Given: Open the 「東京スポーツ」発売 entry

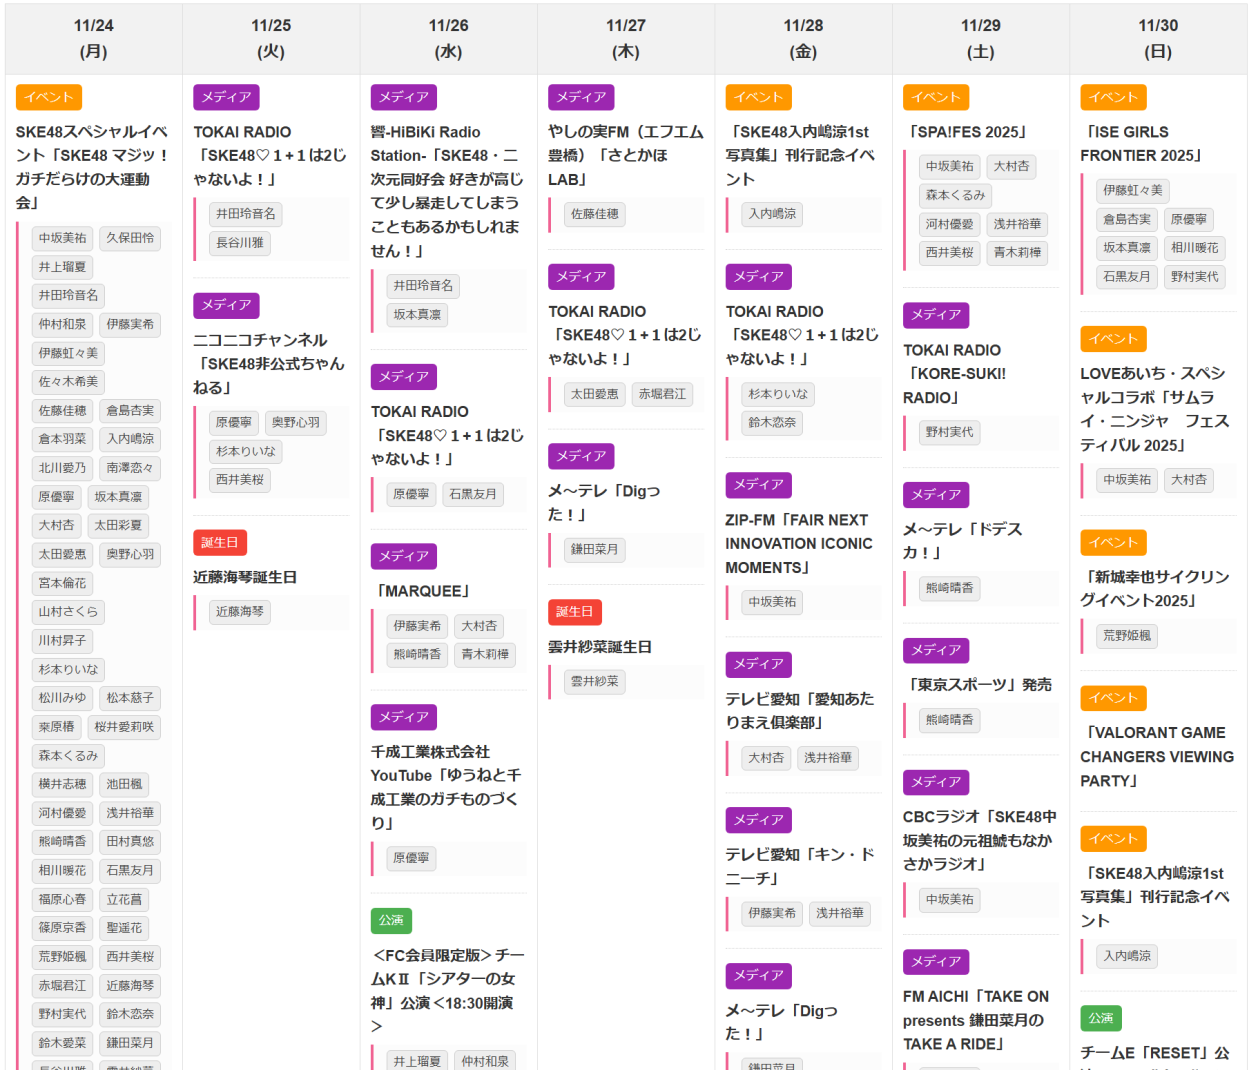Looking at the screenshot, I should (x=977, y=685).
